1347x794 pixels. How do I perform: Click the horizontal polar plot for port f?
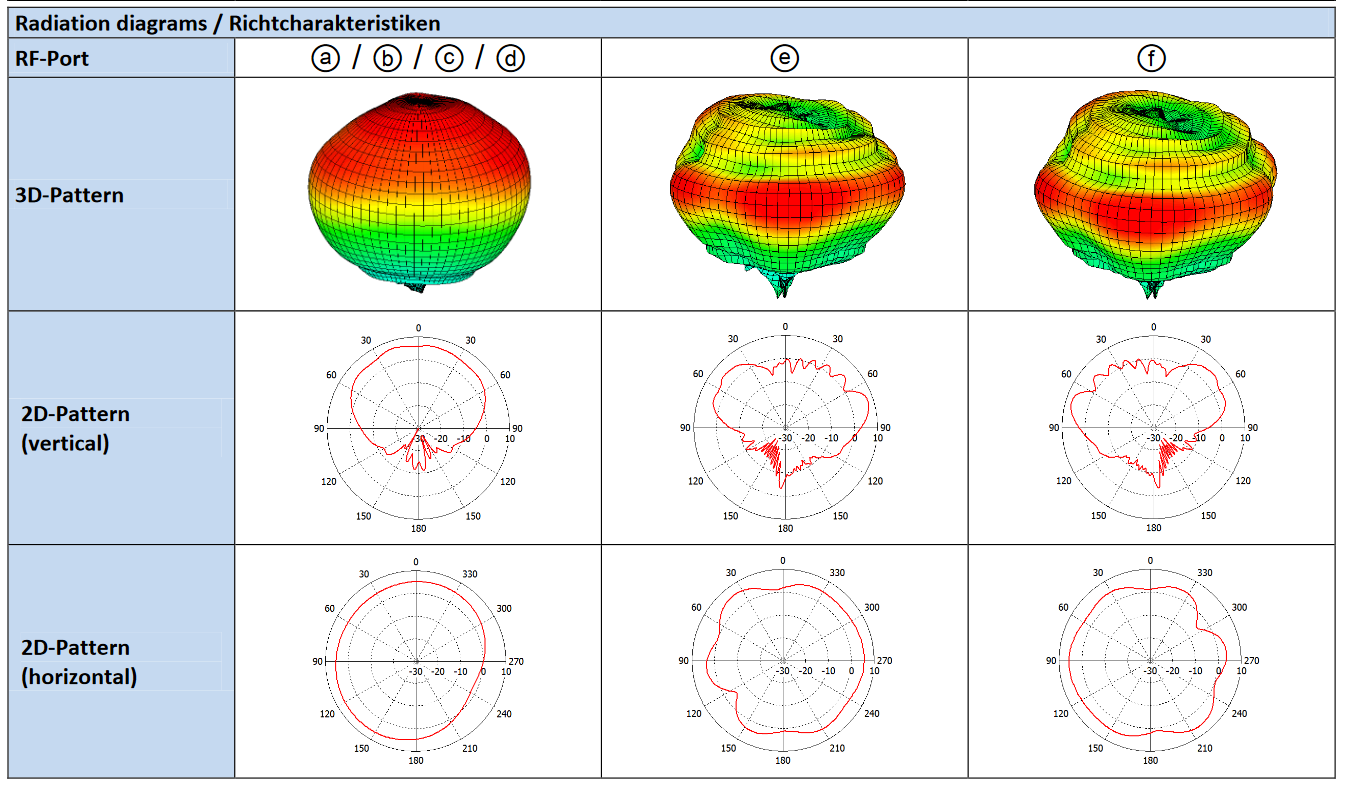click(x=1151, y=662)
